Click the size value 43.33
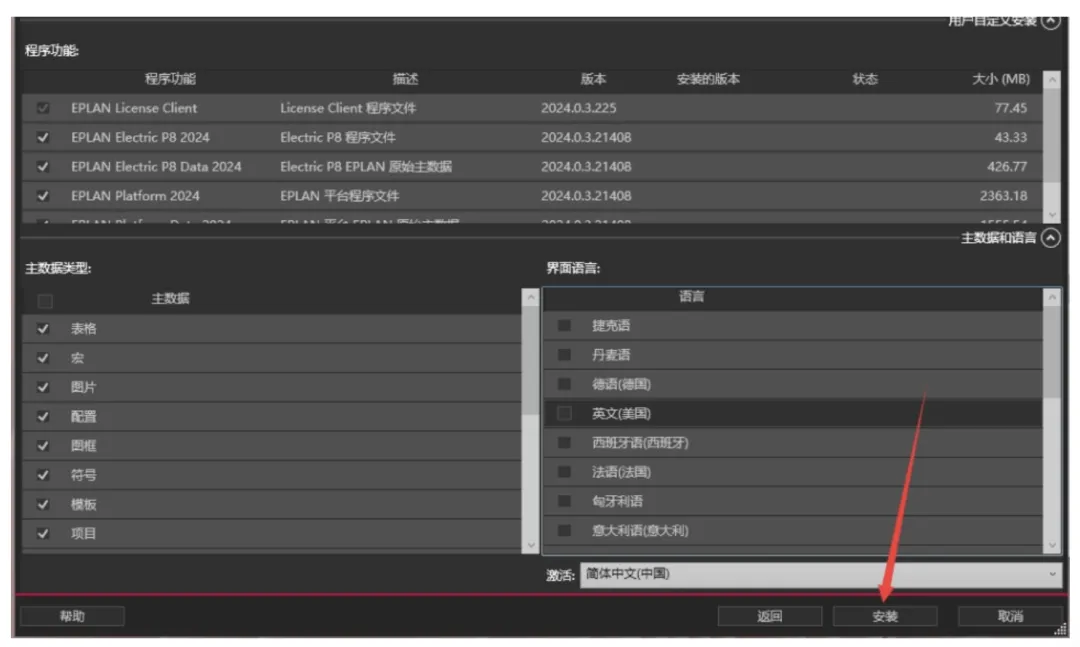1080x647 pixels. pyautogui.click(x=1010, y=137)
